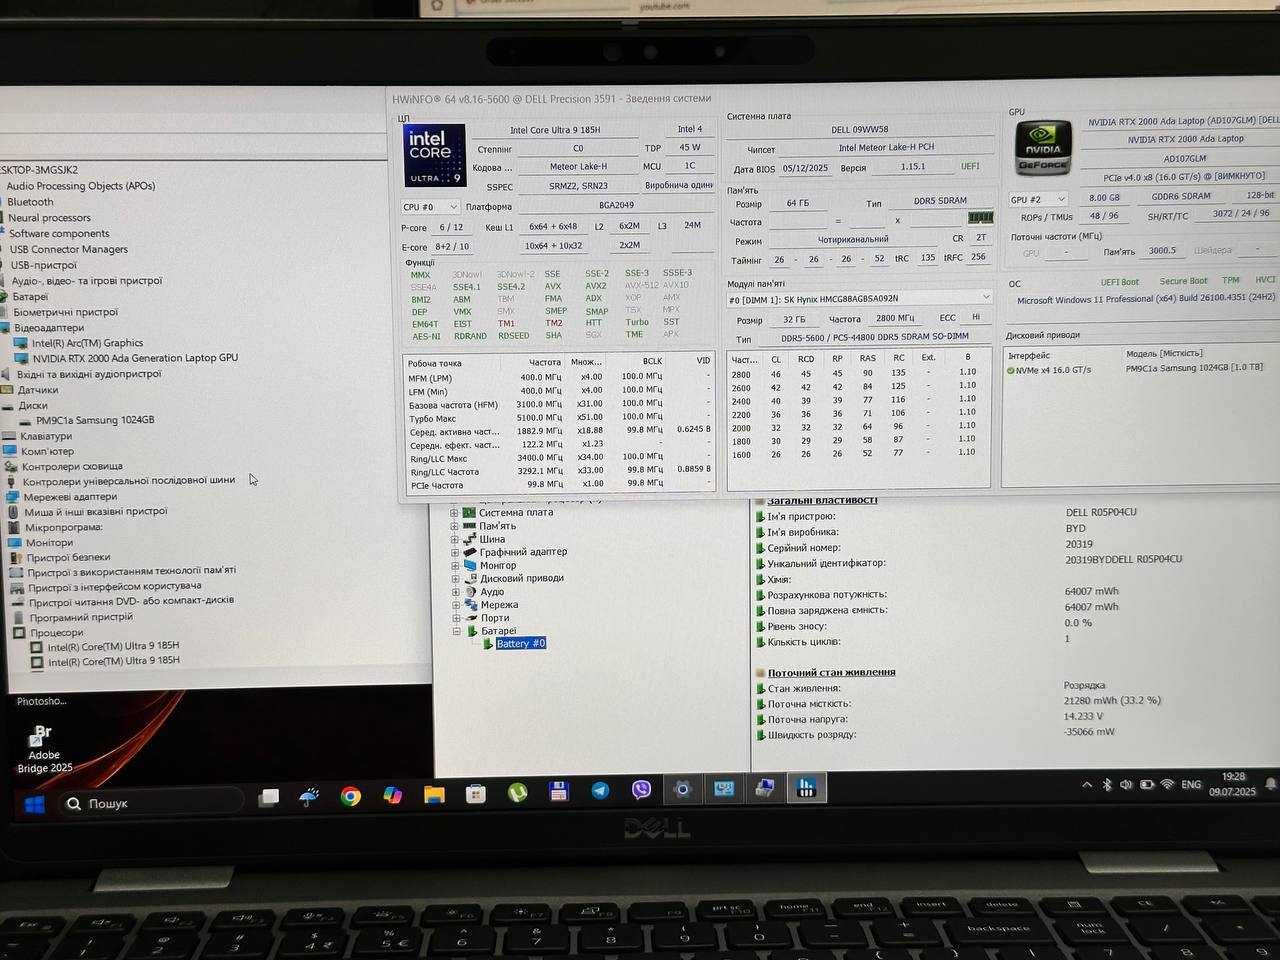Open uTorrent from the taskbar
Image resolution: width=1280 pixels, height=960 pixels.
point(517,793)
